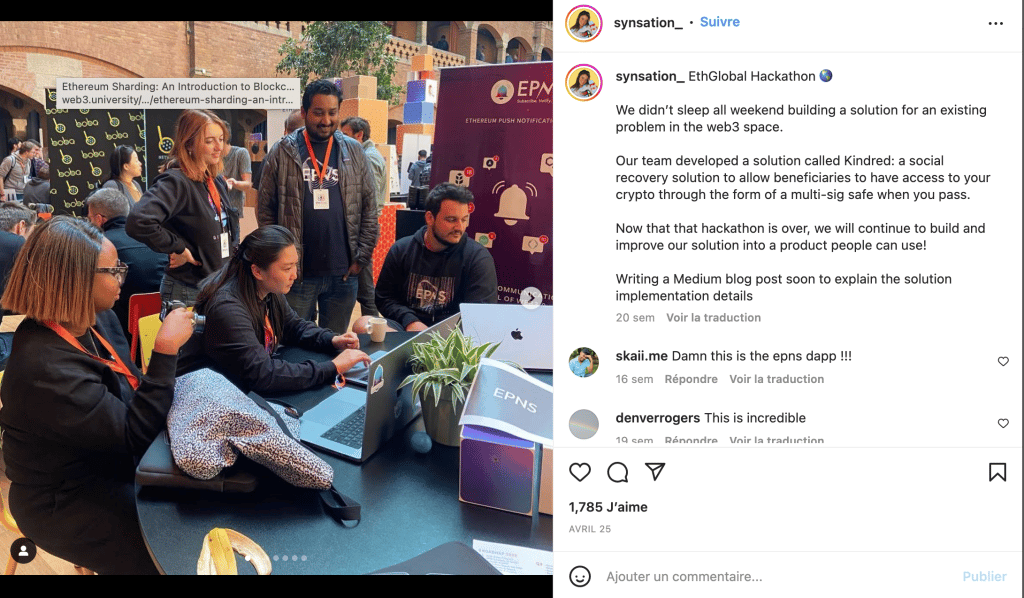Like denverrogers' comment

tap(1003, 423)
